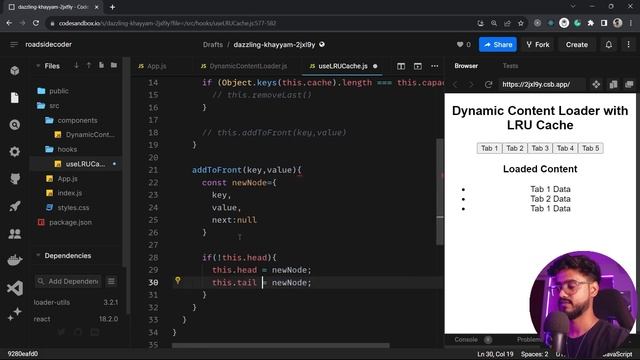Click the Drafts breadcrumb link
640x360 pixels.
click(213, 44)
